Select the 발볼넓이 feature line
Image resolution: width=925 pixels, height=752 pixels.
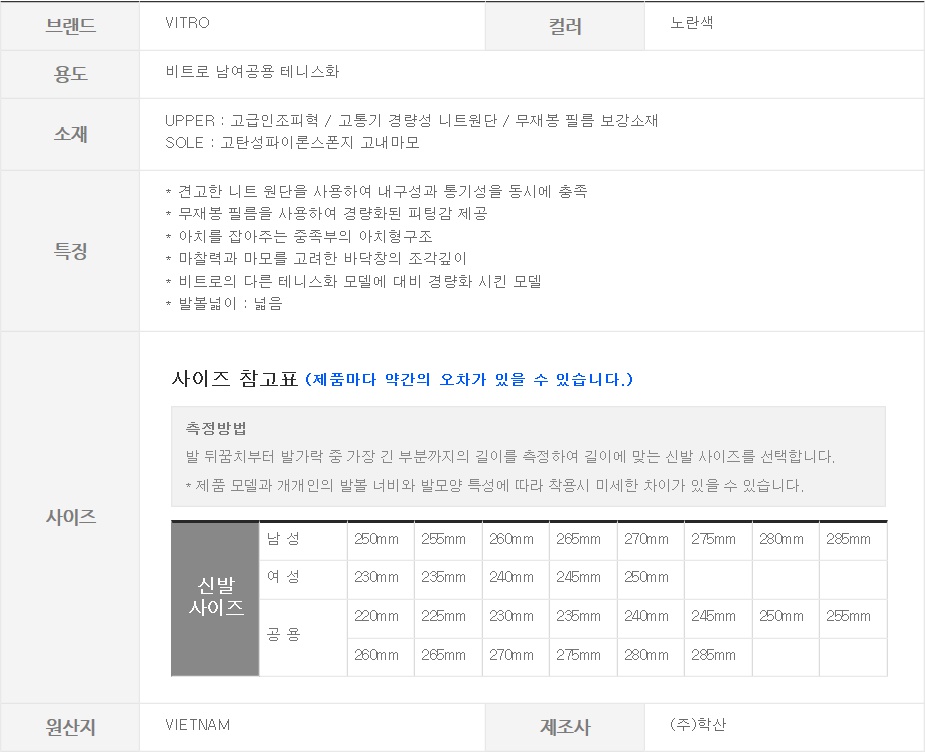click(x=224, y=303)
